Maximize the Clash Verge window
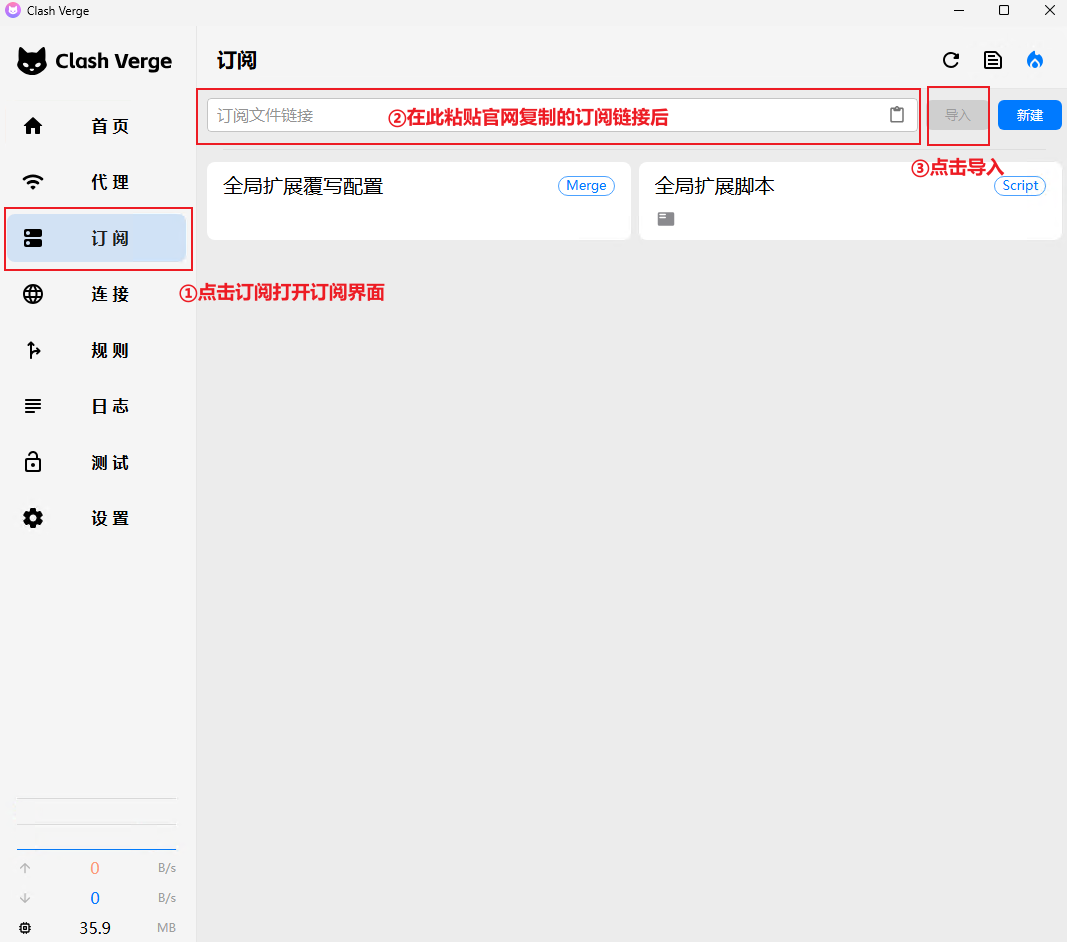This screenshot has width=1067, height=942. [x=1004, y=10]
